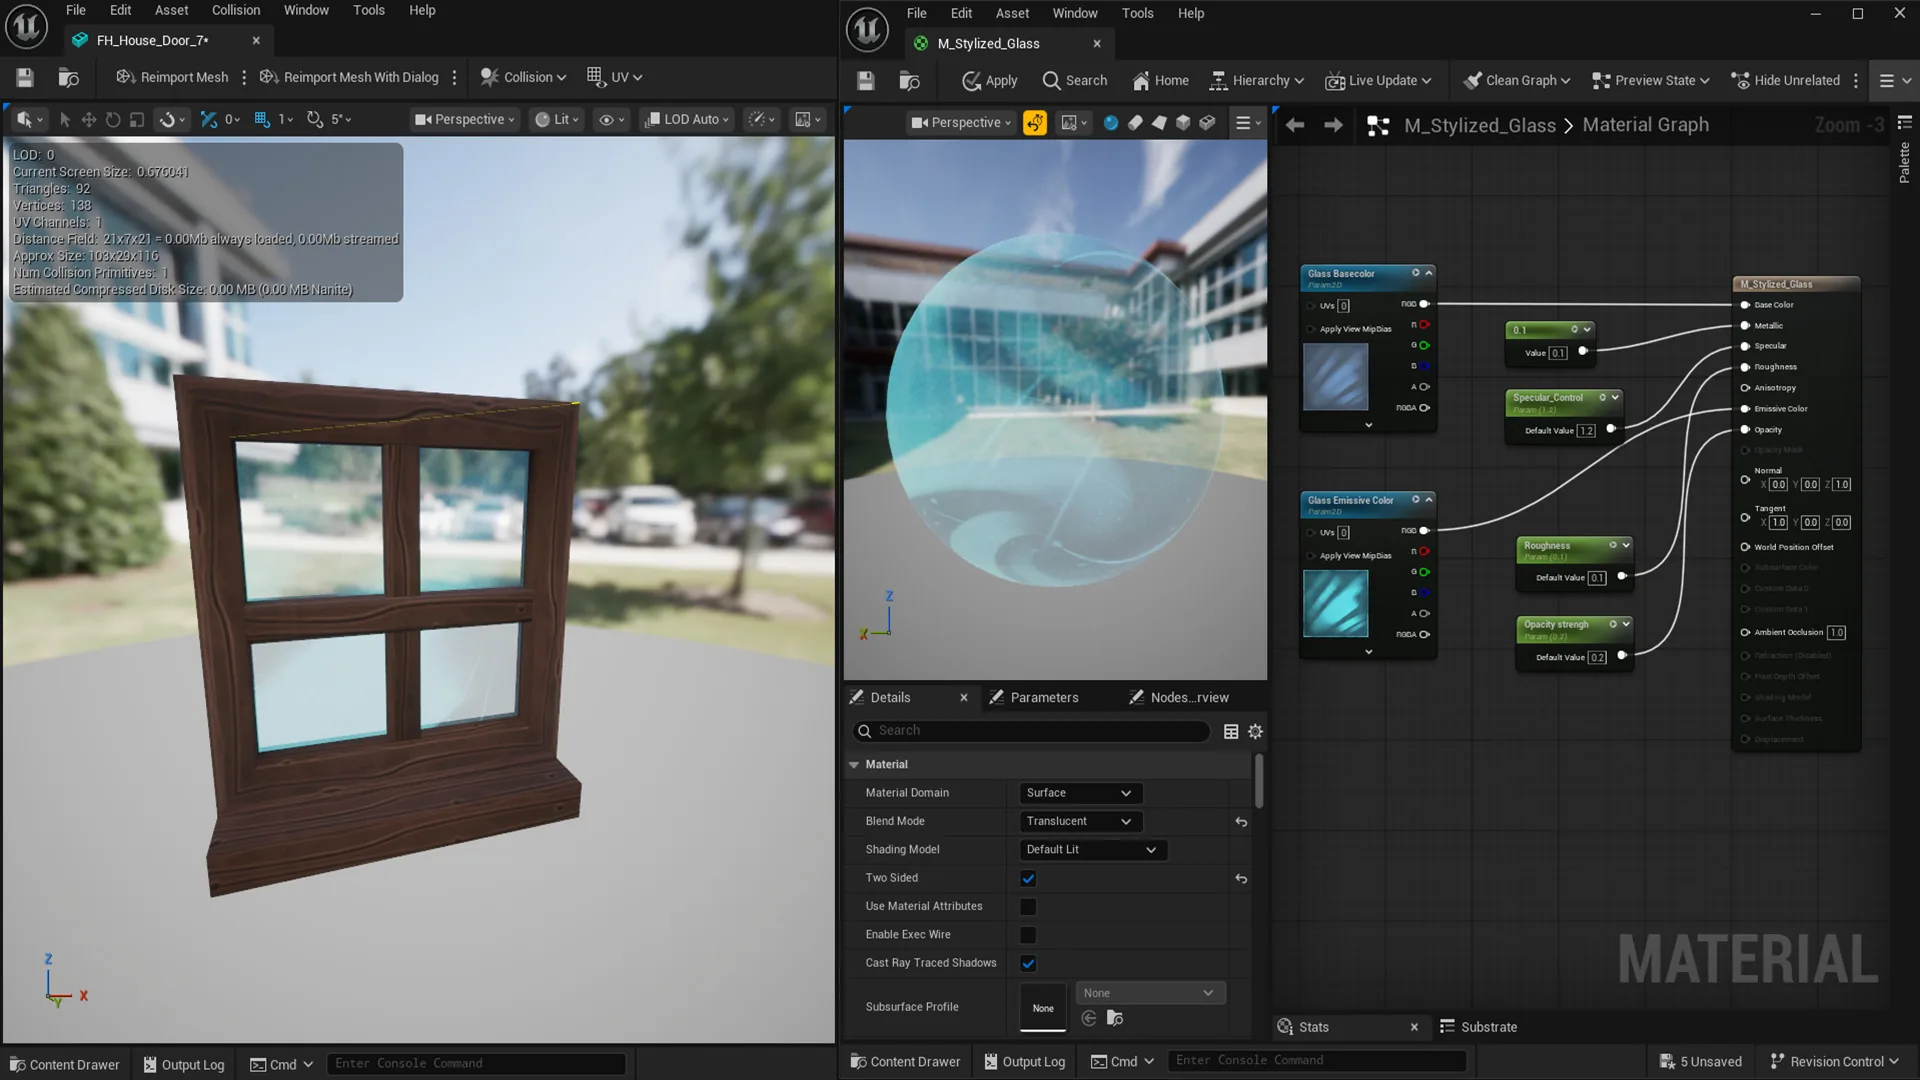Reset Blend Mode to default arrow
The width and height of the screenshot is (1920, 1080).
1241,822
